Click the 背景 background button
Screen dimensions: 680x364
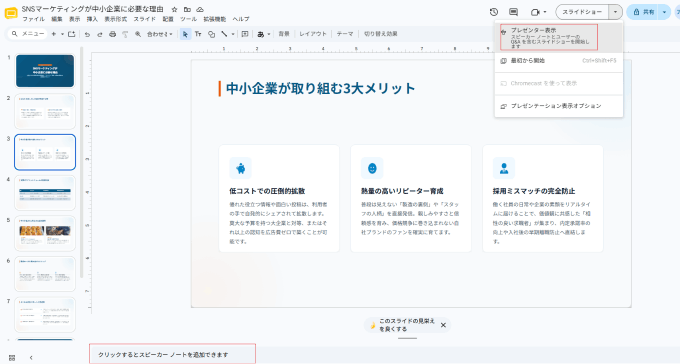point(284,34)
